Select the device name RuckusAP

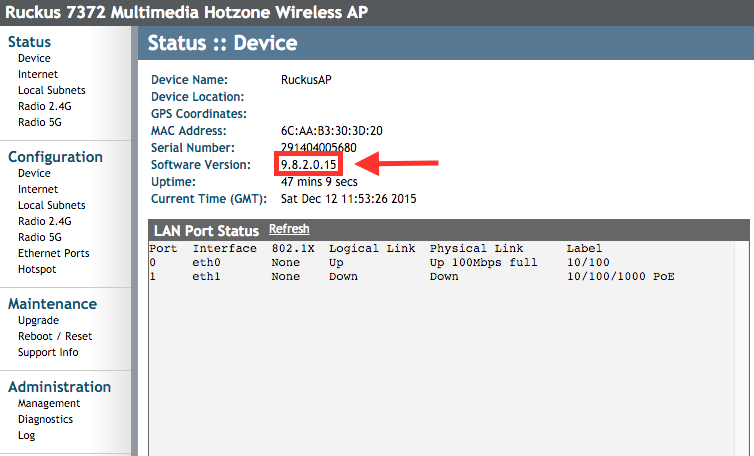306,80
